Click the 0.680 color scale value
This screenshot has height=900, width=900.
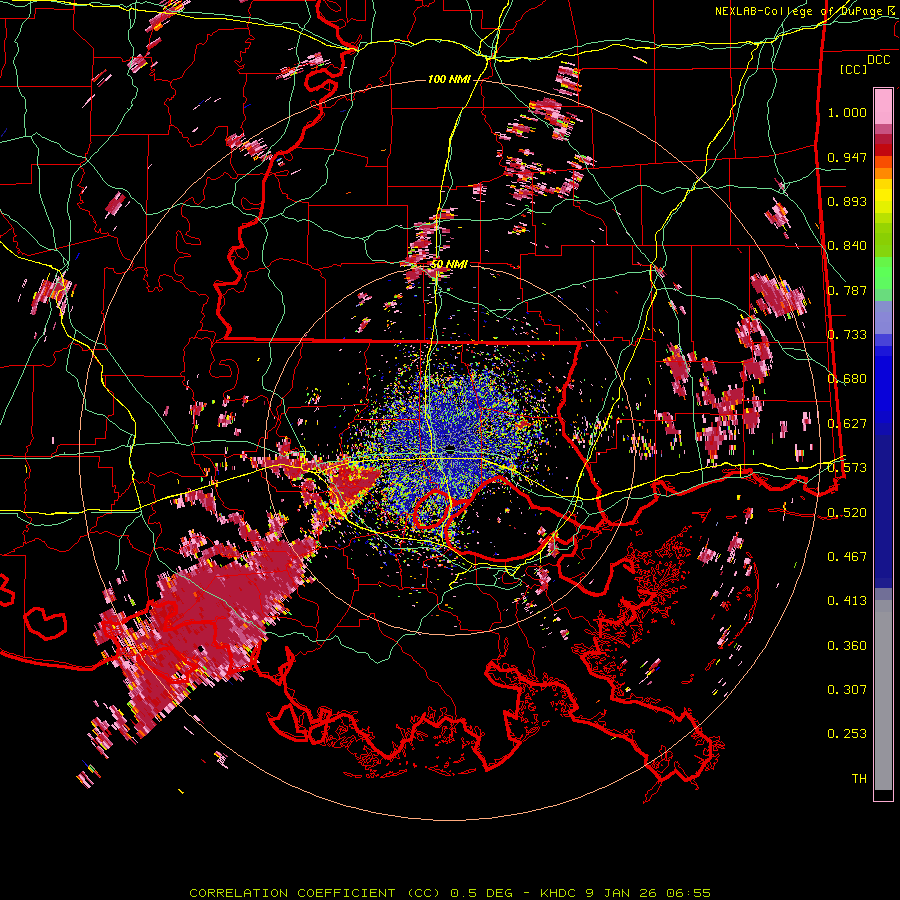pyautogui.click(x=847, y=379)
